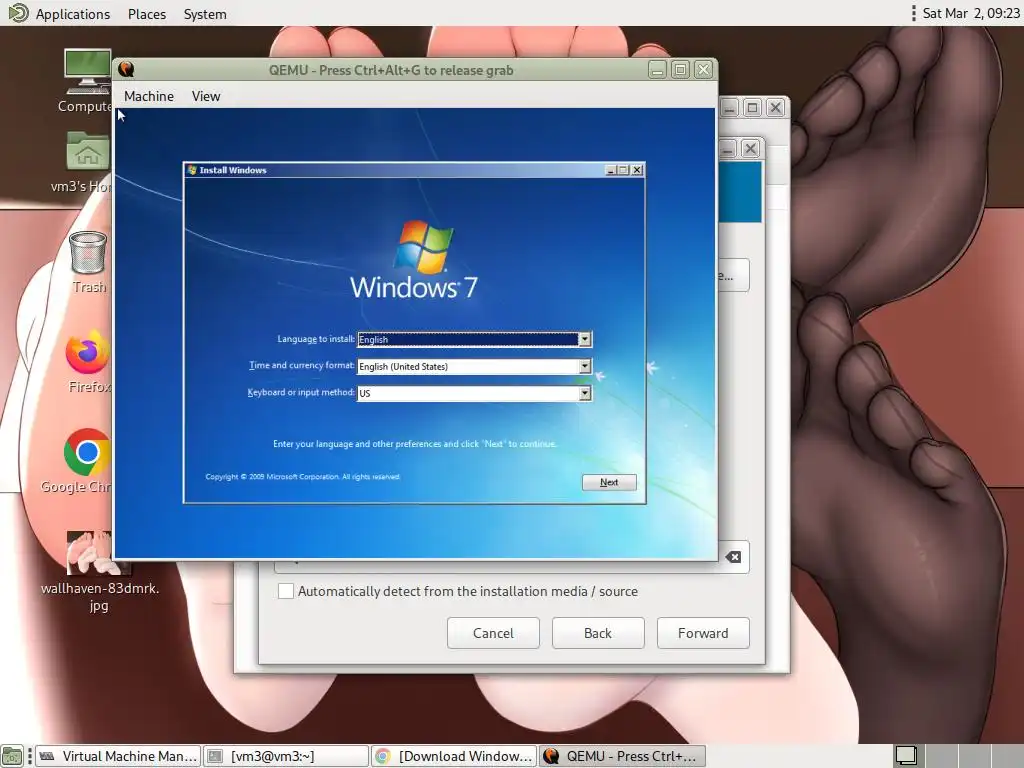Click Next in the Install Windows dialog
1024x768 pixels.
(x=609, y=482)
